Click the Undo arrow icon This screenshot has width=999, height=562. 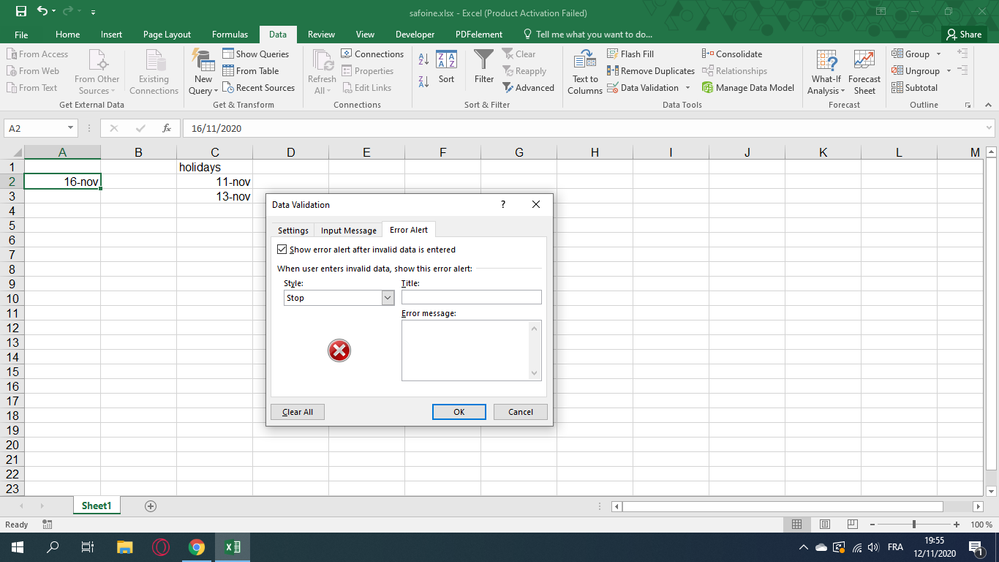[x=41, y=11]
